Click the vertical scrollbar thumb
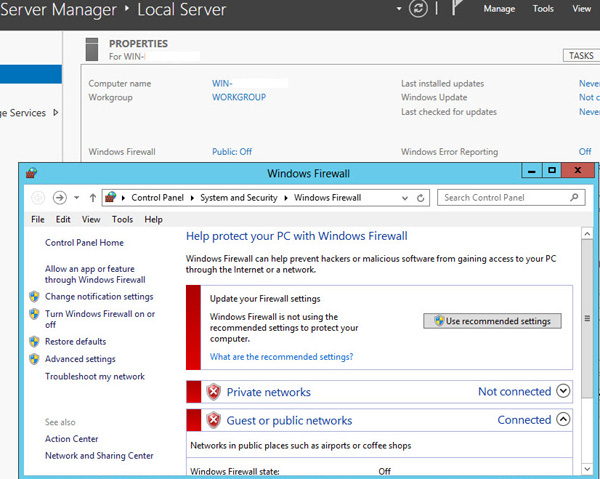 click(x=587, y=318)
